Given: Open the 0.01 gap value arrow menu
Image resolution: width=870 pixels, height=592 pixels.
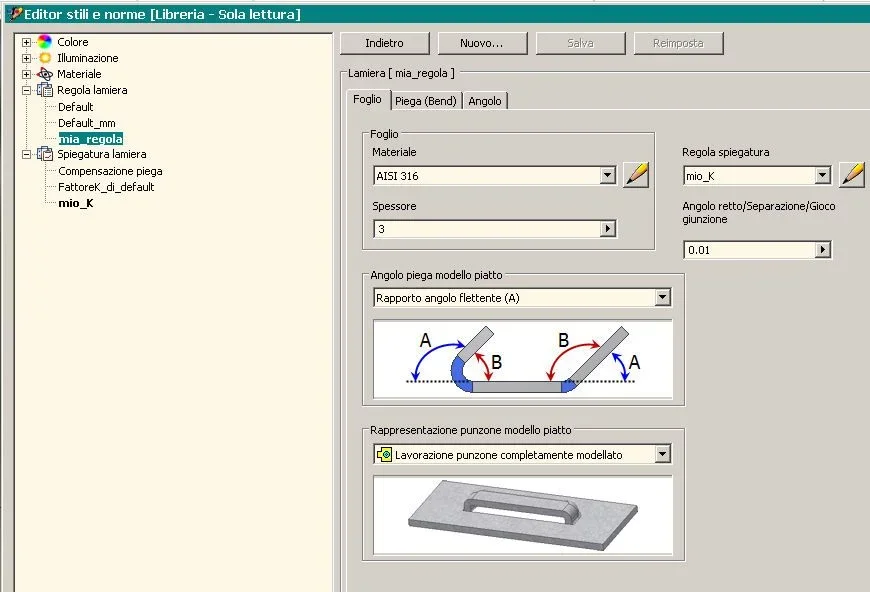Looking at the screenshot, I should (822, 250).
